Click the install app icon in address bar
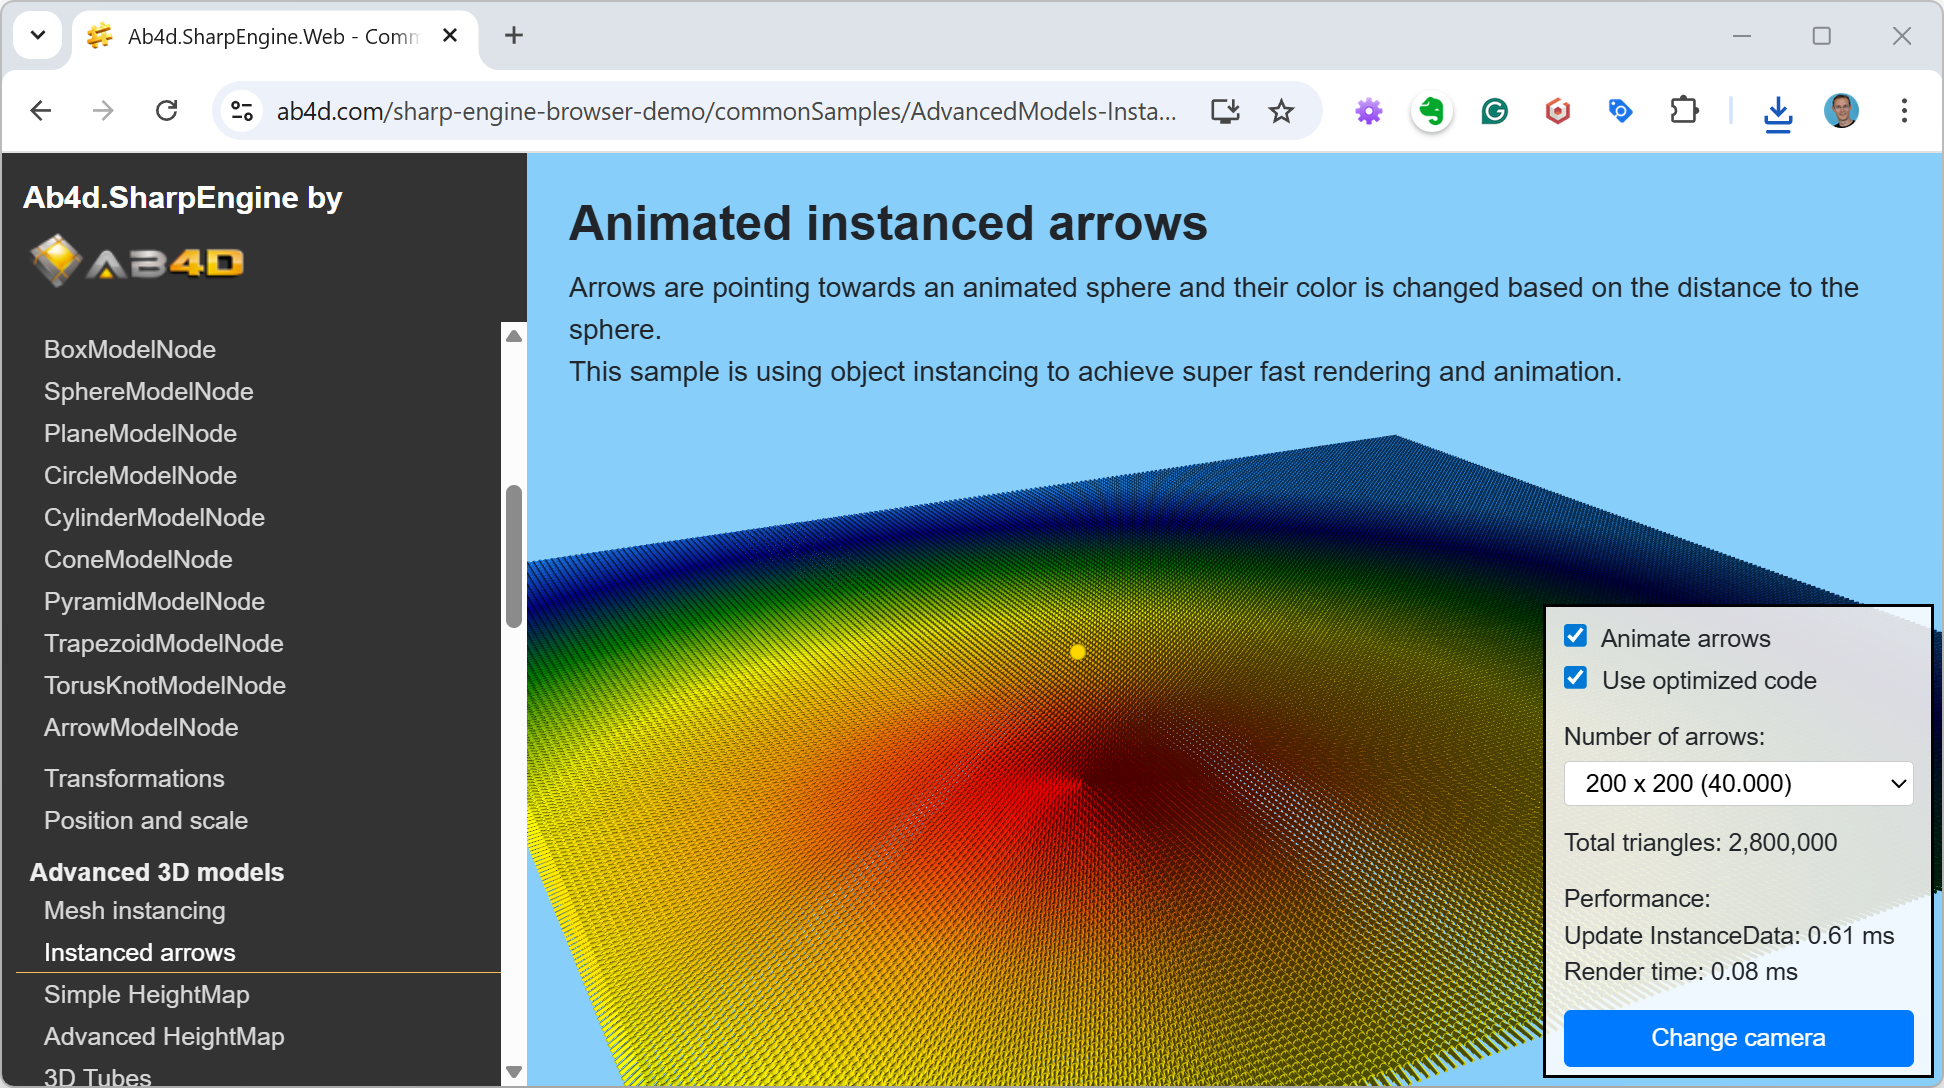Viewport: 1944px width, 1088px height. point(1225,111)
